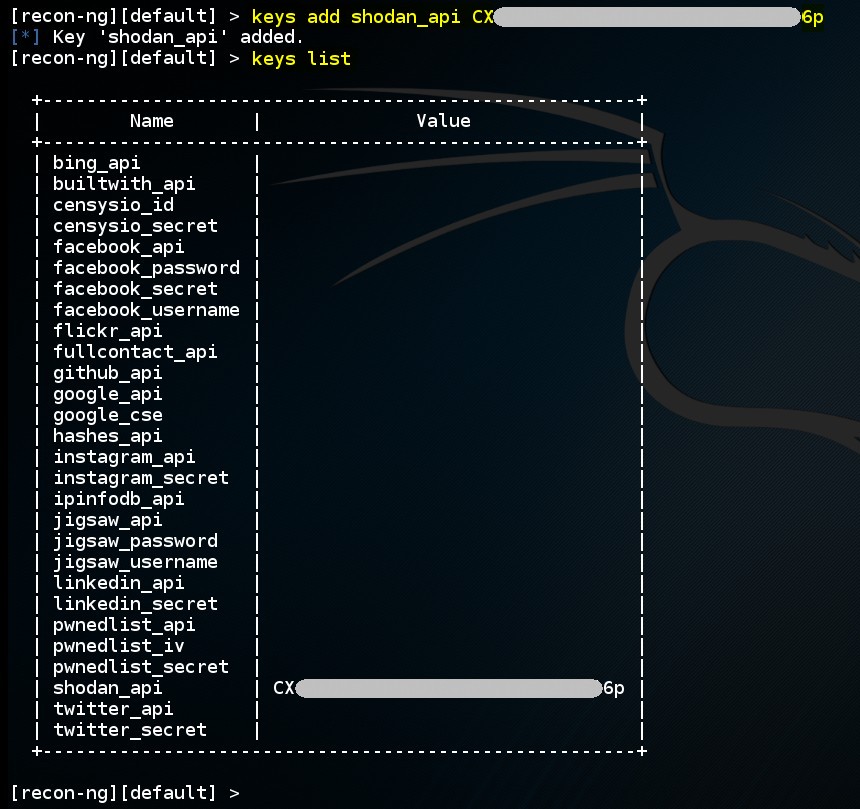This screenshot has width=860, height=809.
Task: Select the hashes_api row name
Action: pyautogui.click(x=108, y=436)
